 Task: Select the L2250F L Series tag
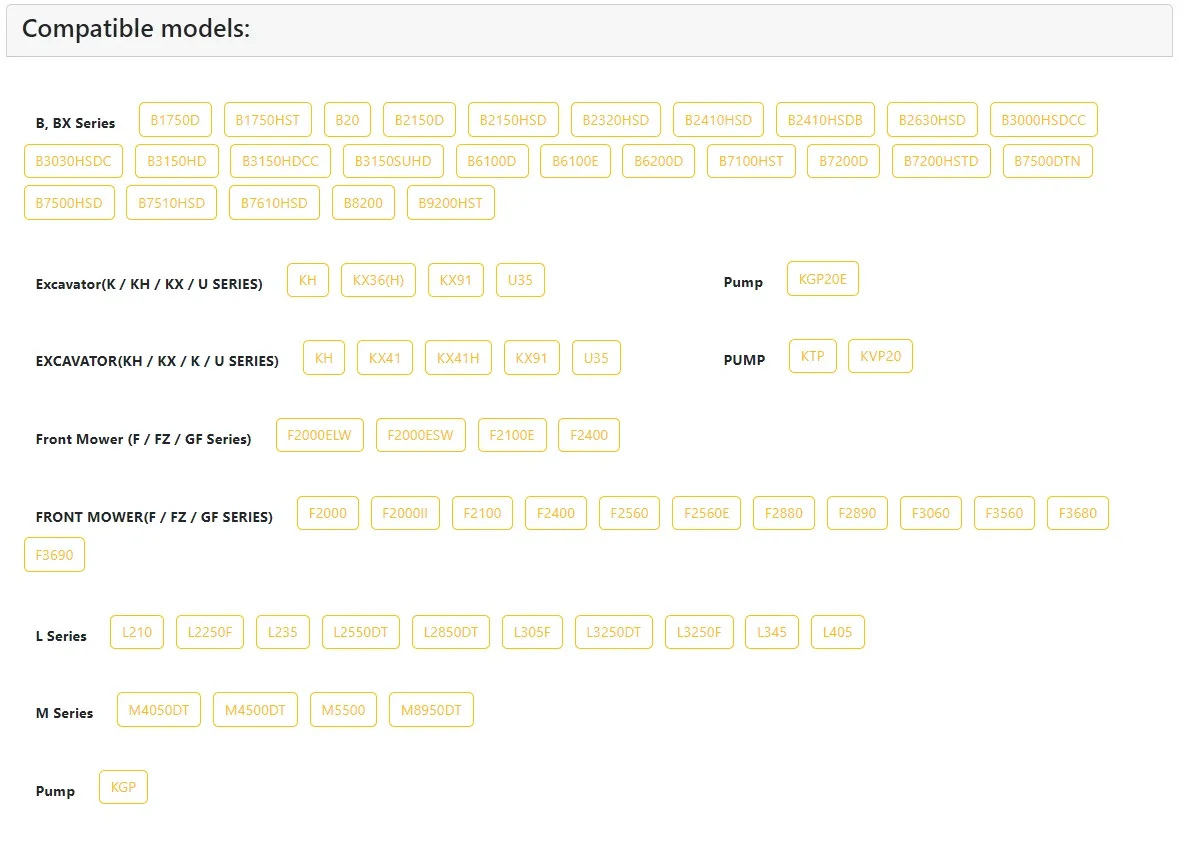[x=210, y=632]
